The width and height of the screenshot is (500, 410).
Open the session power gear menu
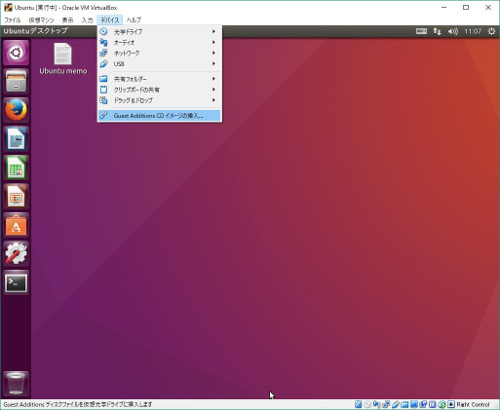coord(491,31)
